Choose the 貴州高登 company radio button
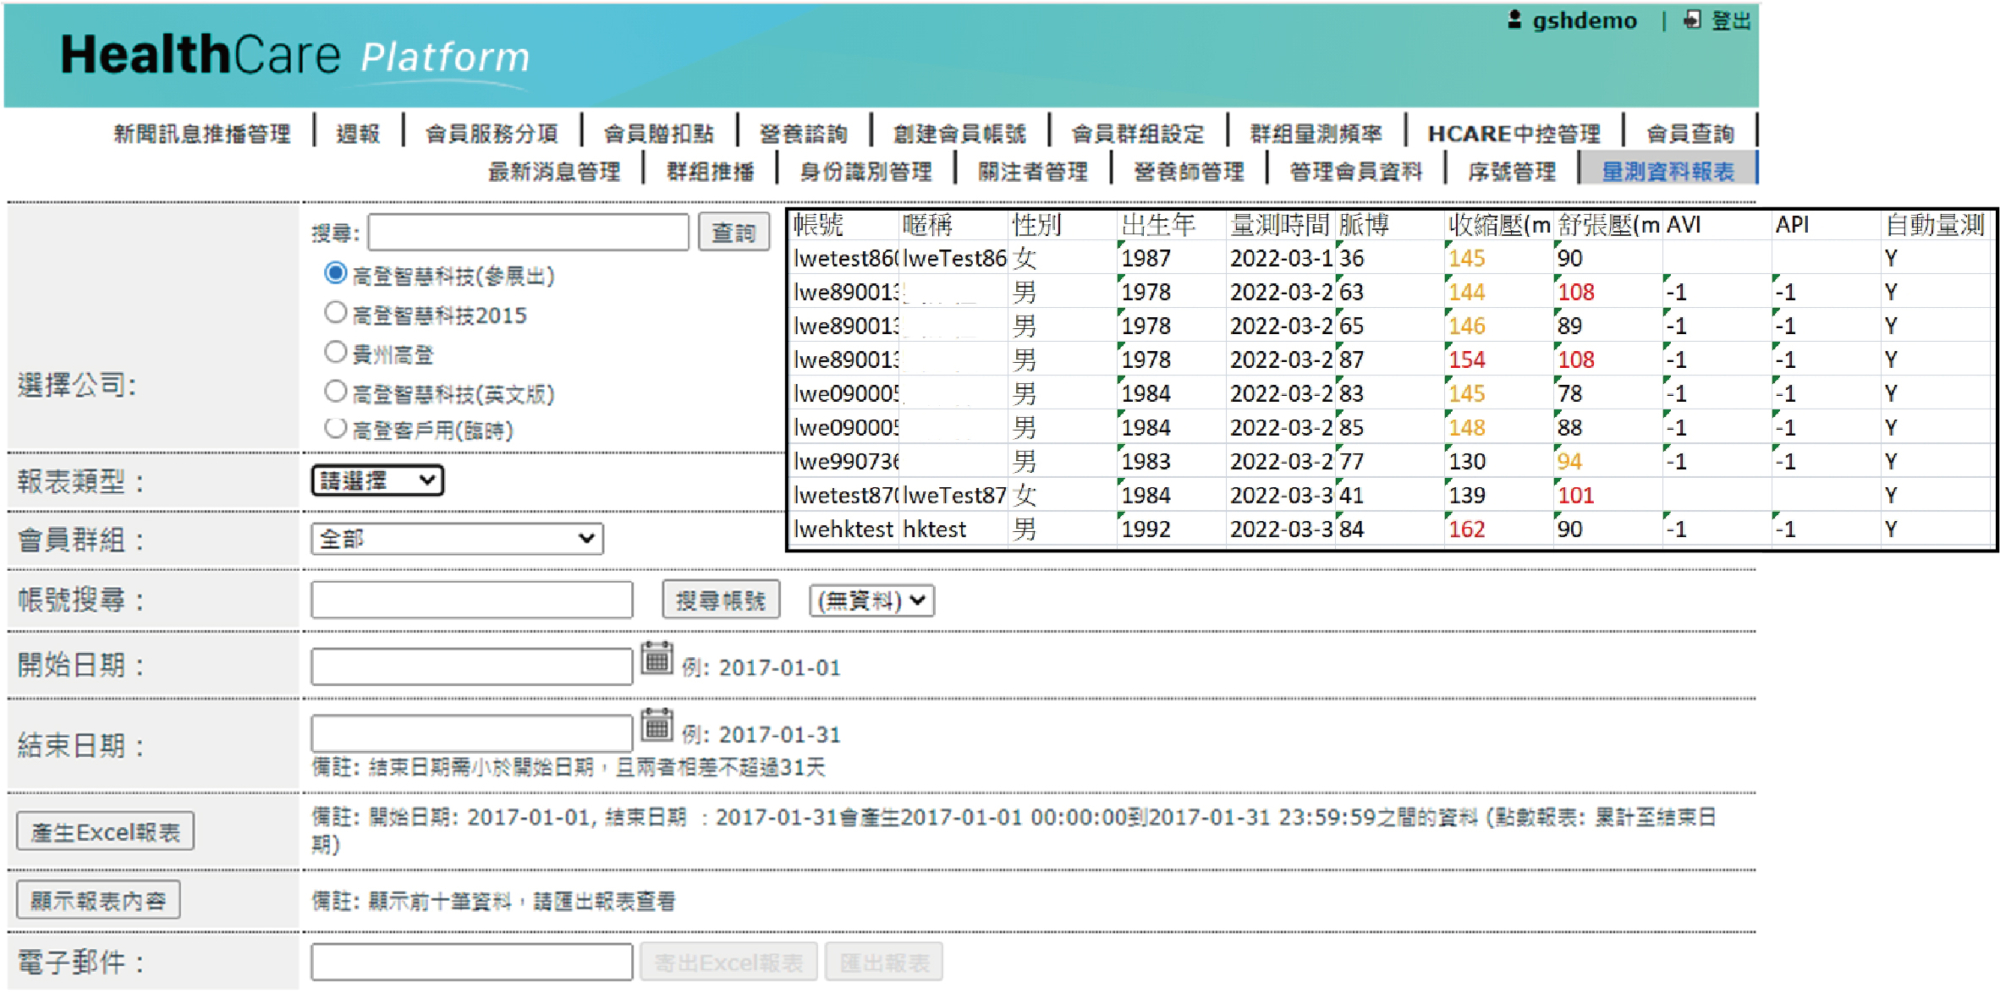The height and width of the screenshot is (993, 2000). click(x=336, y=352)
